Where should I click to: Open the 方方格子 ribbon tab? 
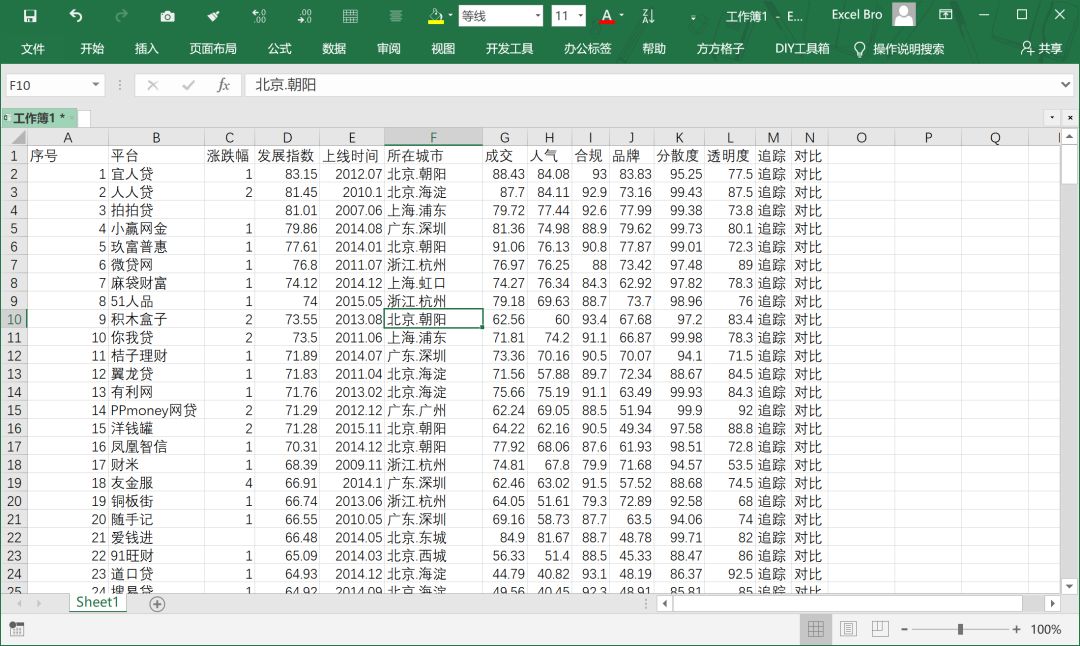[x=720, y=49]
